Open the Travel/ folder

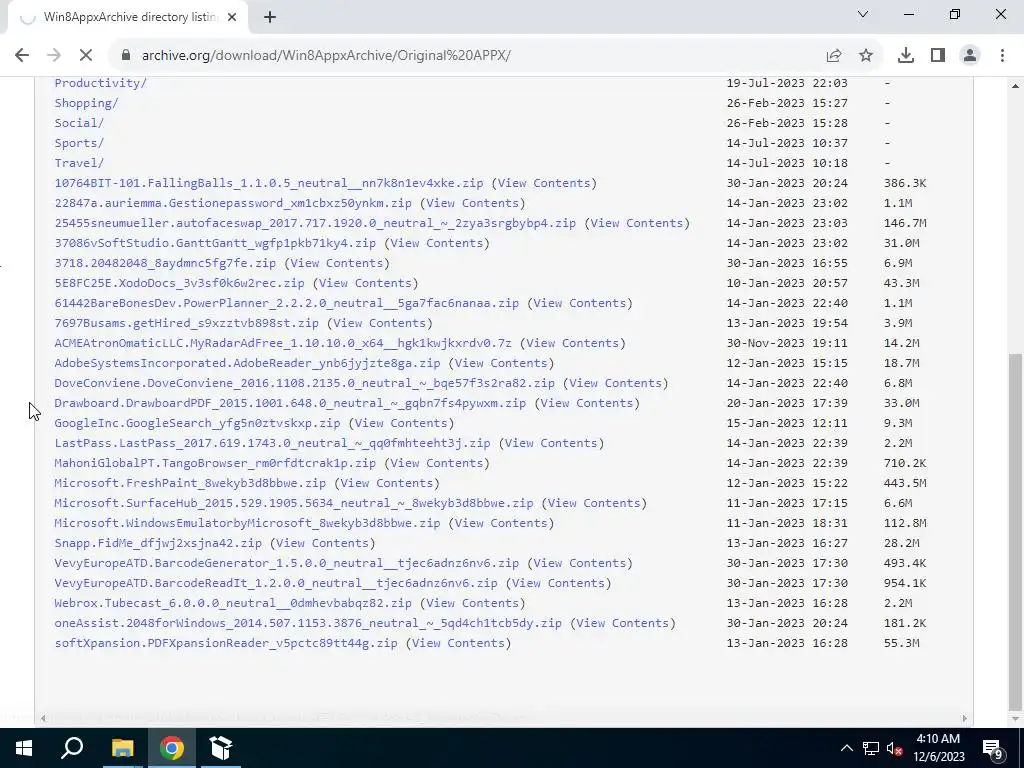[x=79, y=163]
